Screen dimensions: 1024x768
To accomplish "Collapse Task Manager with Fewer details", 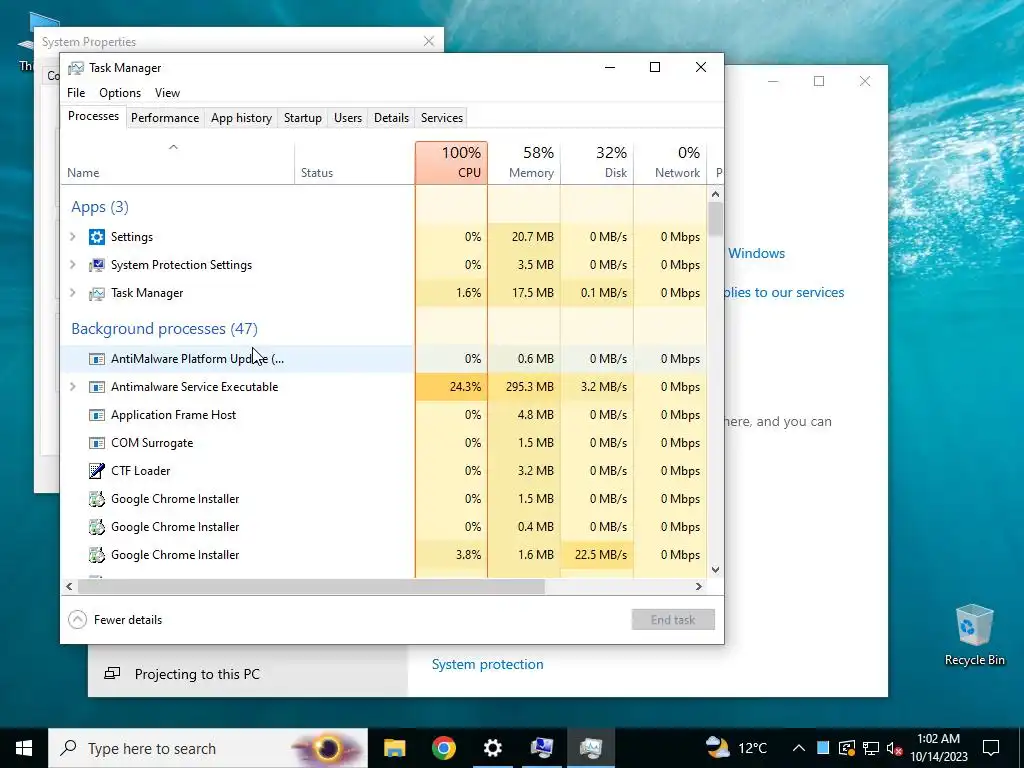I will (x=115, y=620).
